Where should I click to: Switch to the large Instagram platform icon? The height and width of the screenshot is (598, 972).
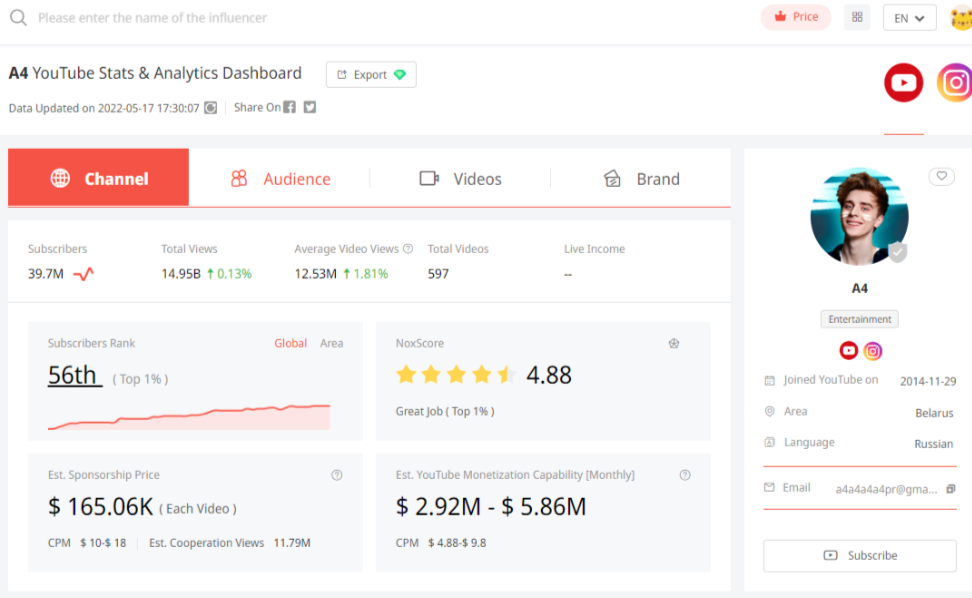[955, 82]
